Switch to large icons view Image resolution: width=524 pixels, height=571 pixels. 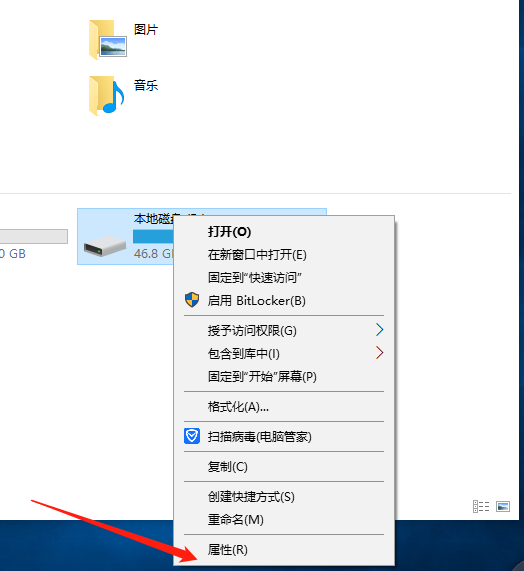pyautogui.click(x=503, y=507)
